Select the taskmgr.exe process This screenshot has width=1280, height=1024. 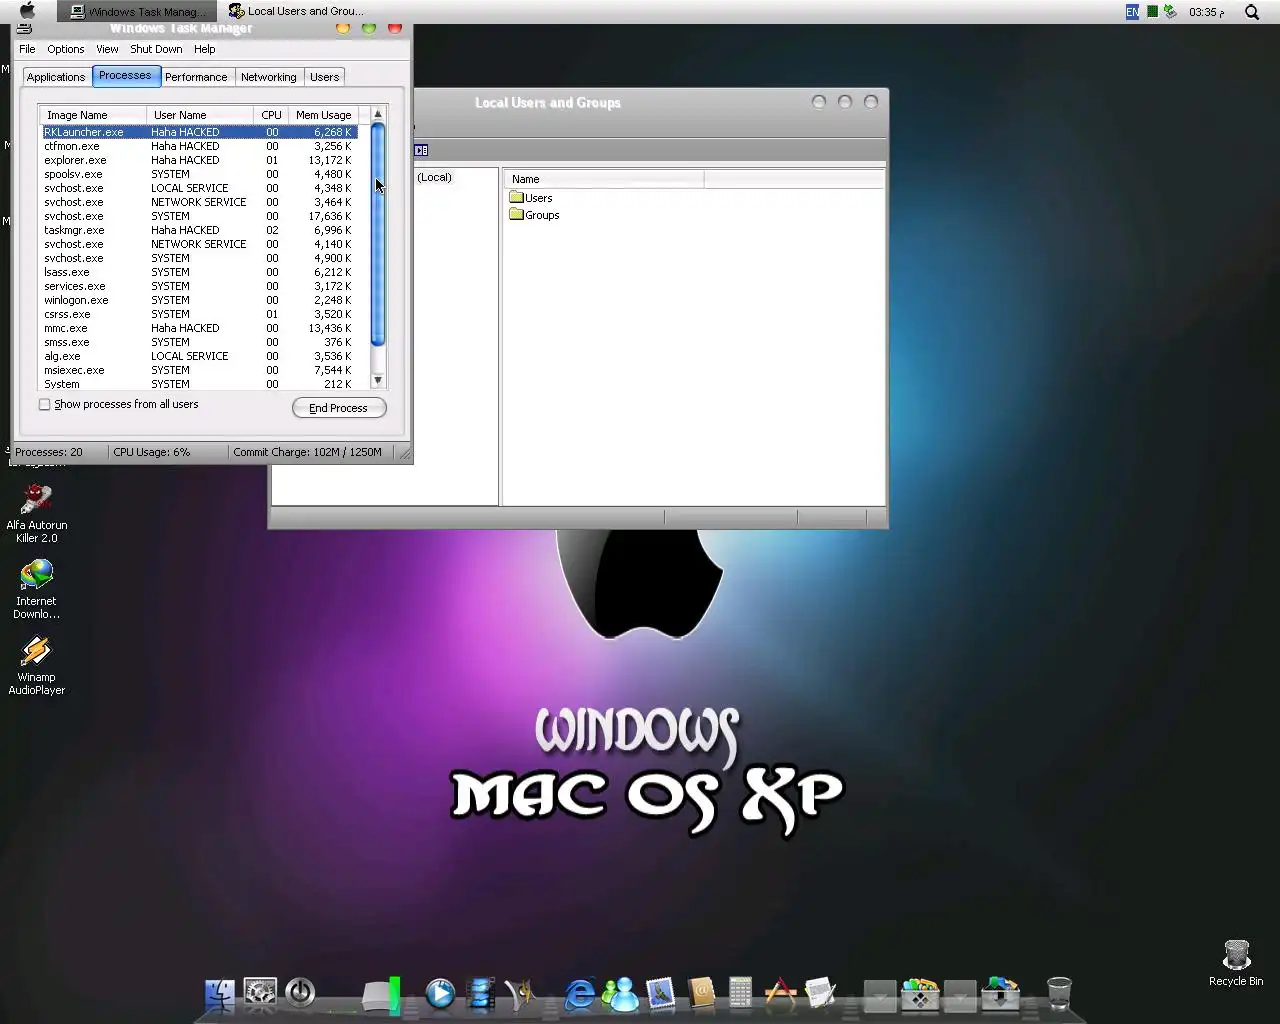tap(199, 230)
